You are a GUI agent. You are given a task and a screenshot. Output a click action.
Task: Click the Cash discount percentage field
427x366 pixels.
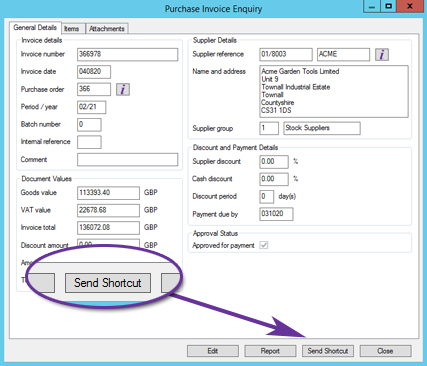pyautogui.click(x=274, y=179)
